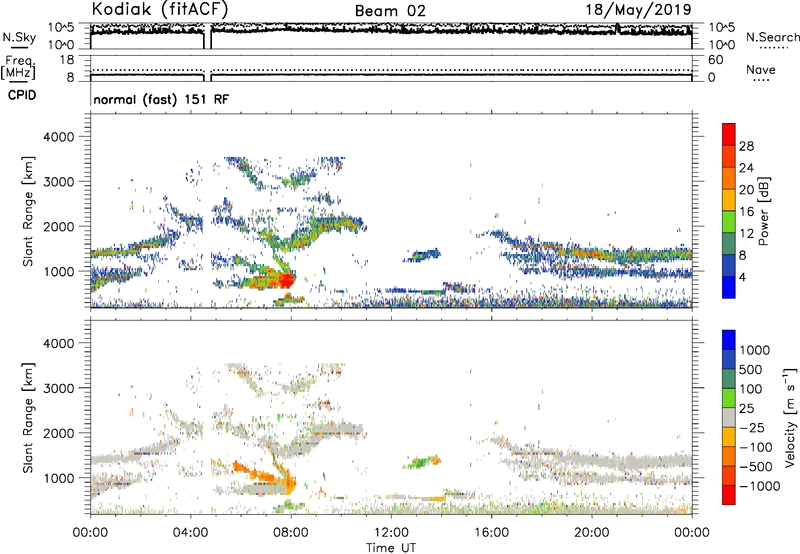Viewport: 800px width, 554px height.
Task: Click the 'Power [dB]' colorbar title
Action: (763, 211)
